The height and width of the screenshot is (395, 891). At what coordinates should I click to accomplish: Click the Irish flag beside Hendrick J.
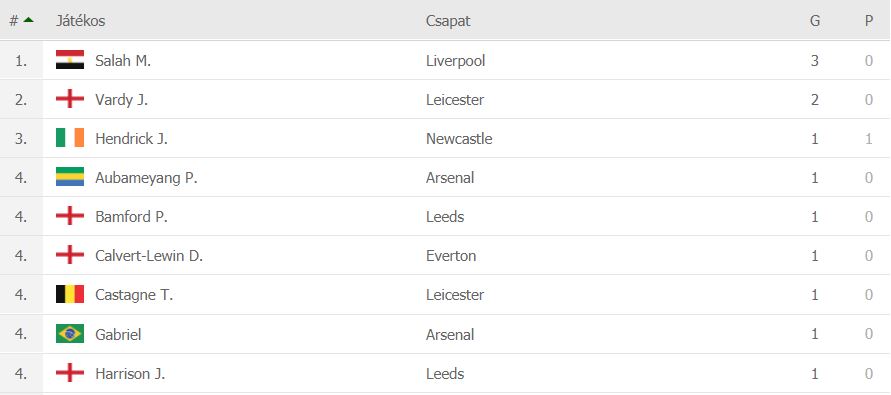click(70, 138)
